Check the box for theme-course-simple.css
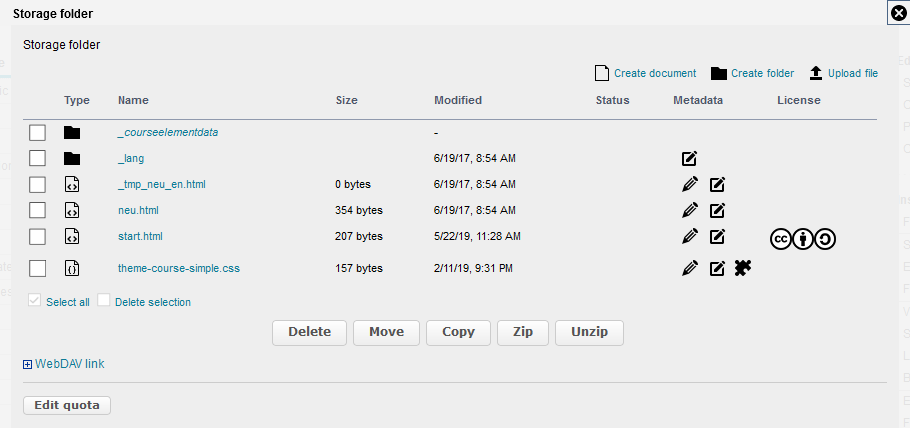This screenshot has width=910, height=428. pos(38,268)
